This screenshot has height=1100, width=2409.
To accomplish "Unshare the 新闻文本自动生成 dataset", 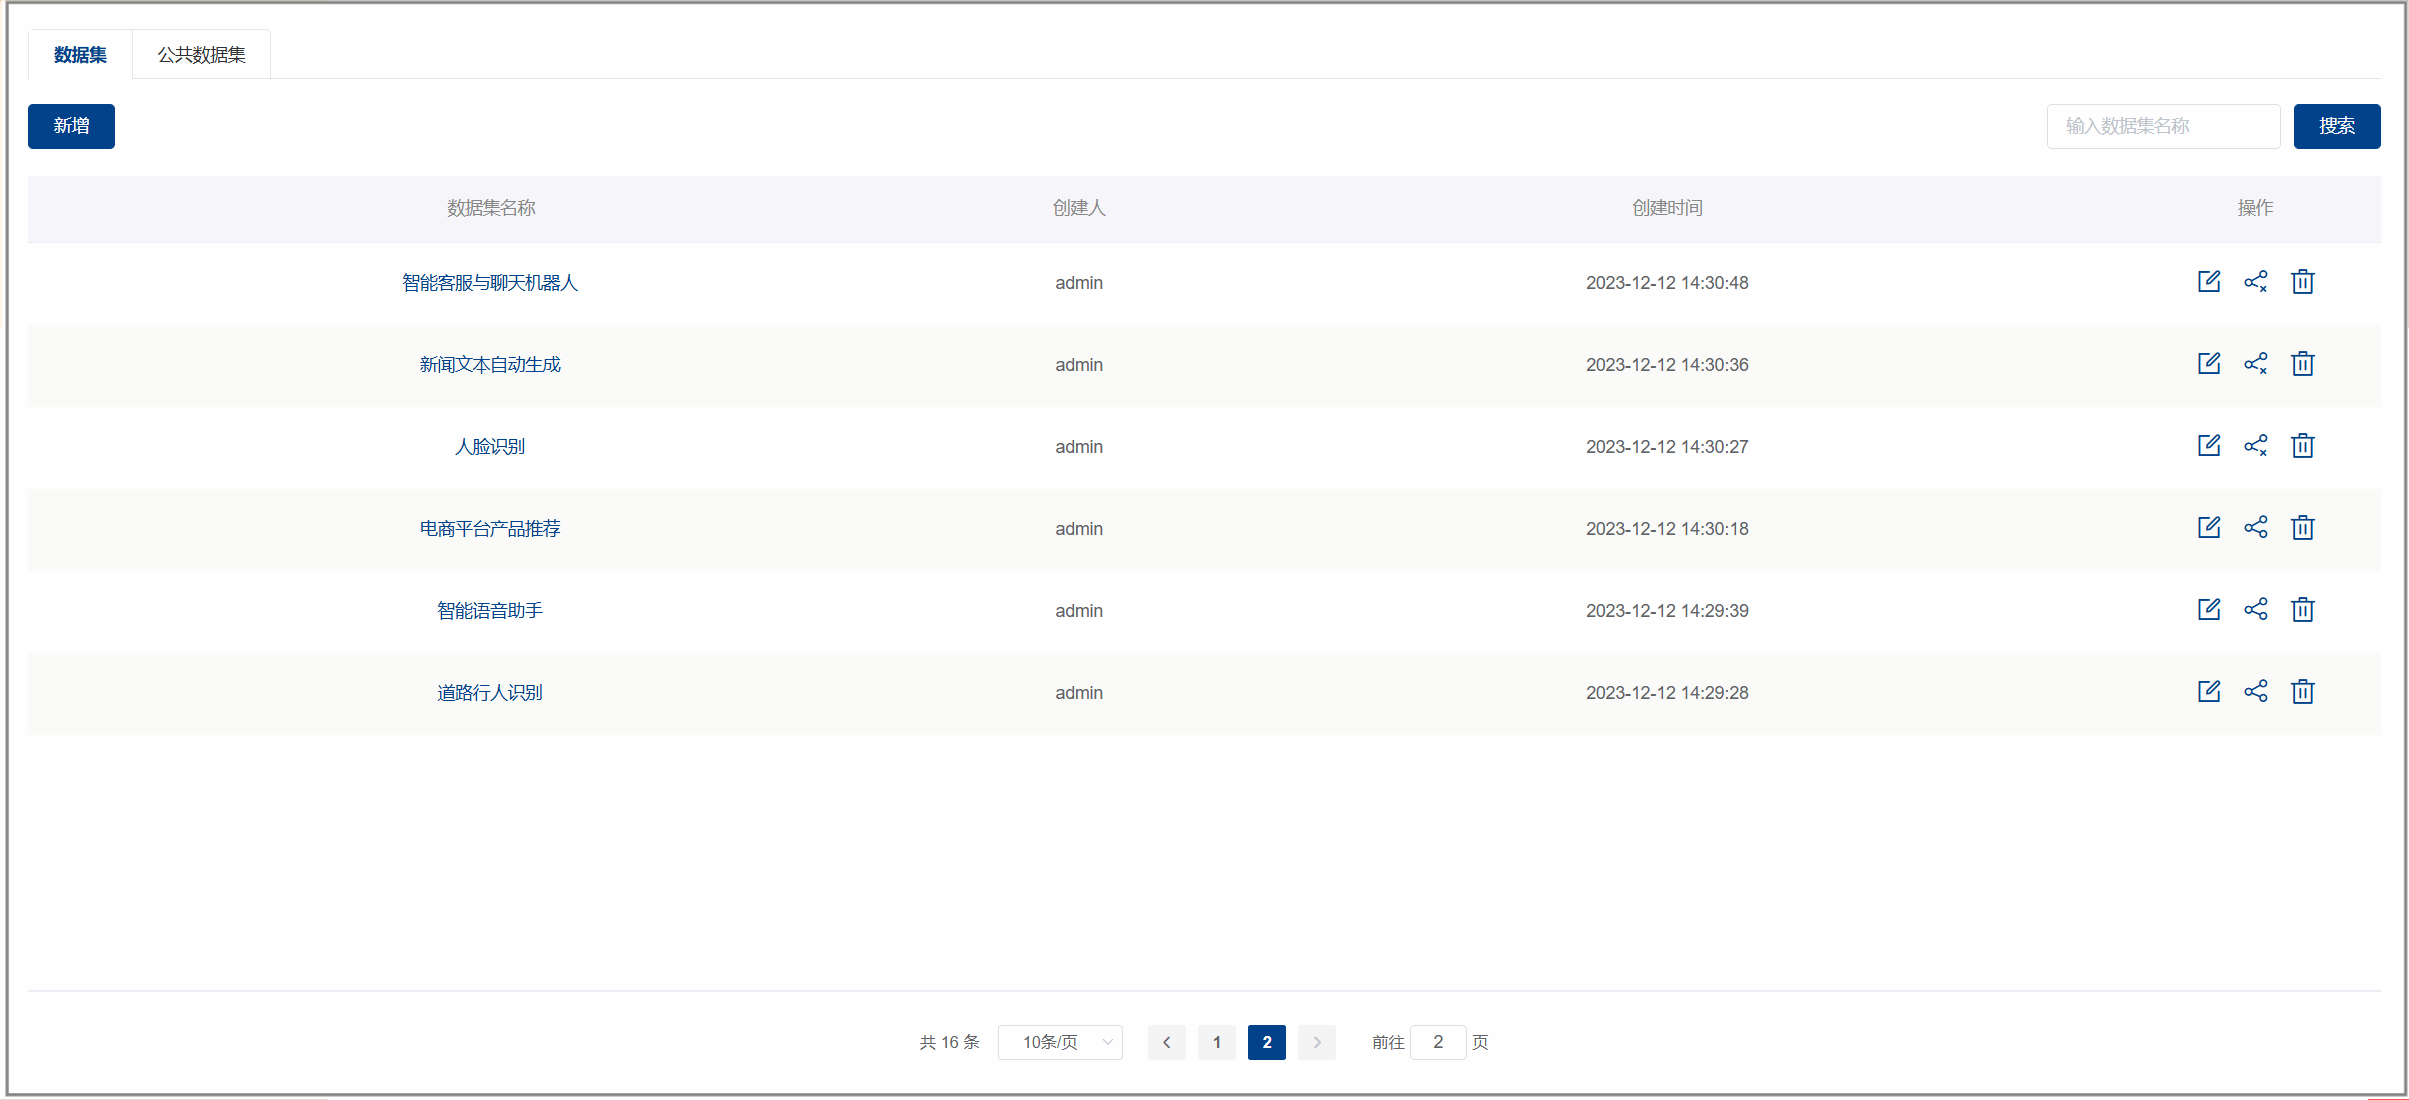I will (2255, 364).
